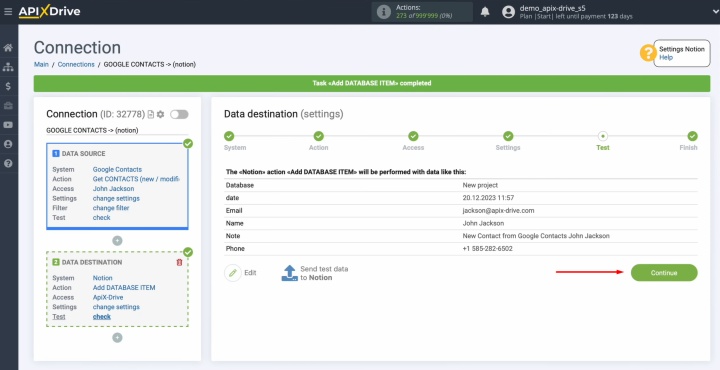Open connection settings gear icon
Image resolution: width=720 pixels, height=370 pixels.
point(160,114)
